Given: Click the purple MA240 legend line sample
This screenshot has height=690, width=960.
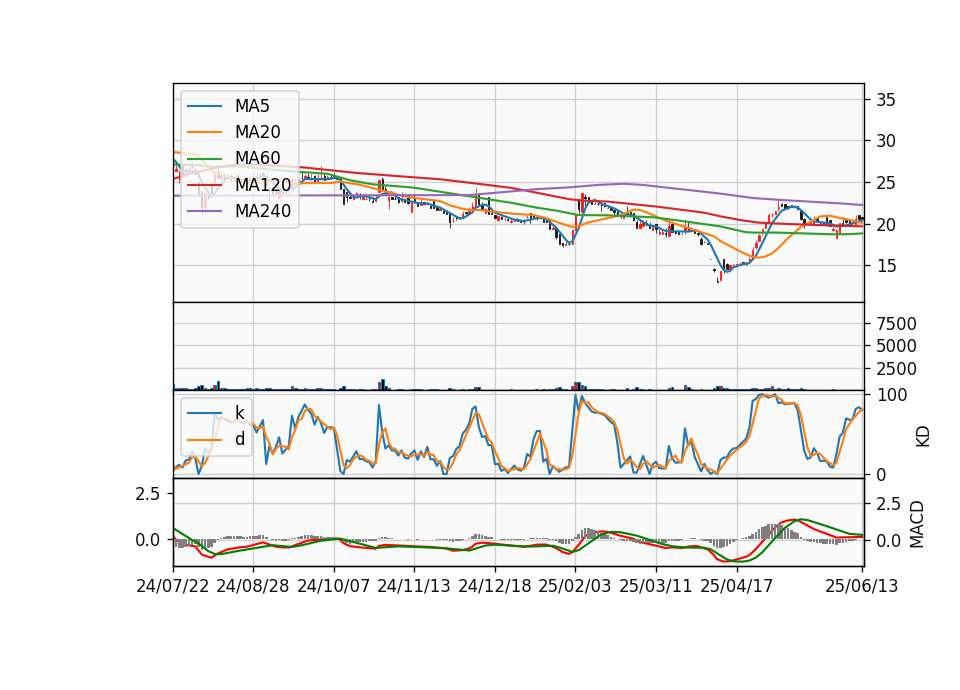Looking at the screenshot, I should tap(204, 211).
